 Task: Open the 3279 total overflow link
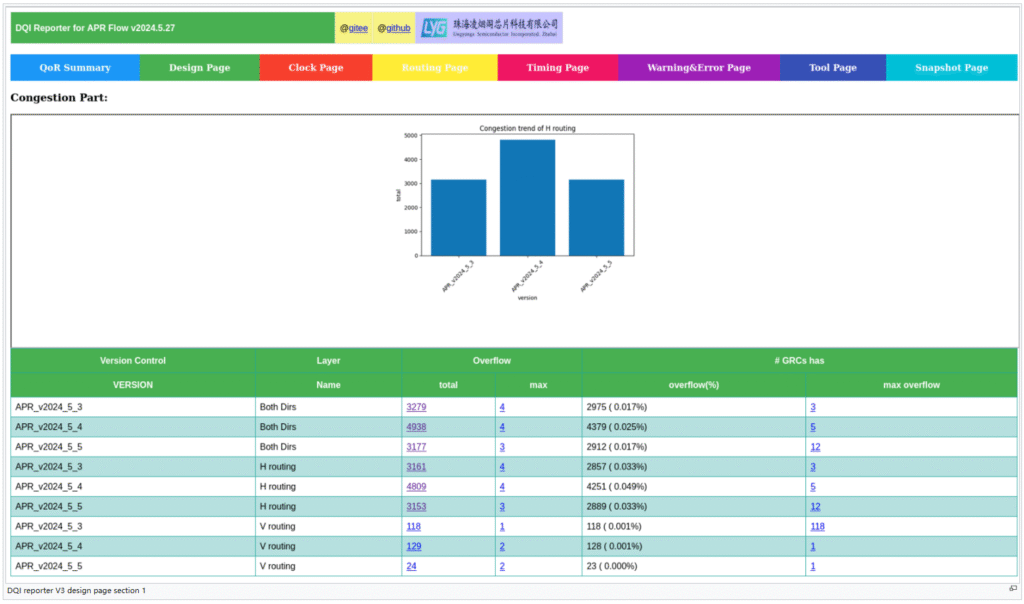[x=416, y=407]
